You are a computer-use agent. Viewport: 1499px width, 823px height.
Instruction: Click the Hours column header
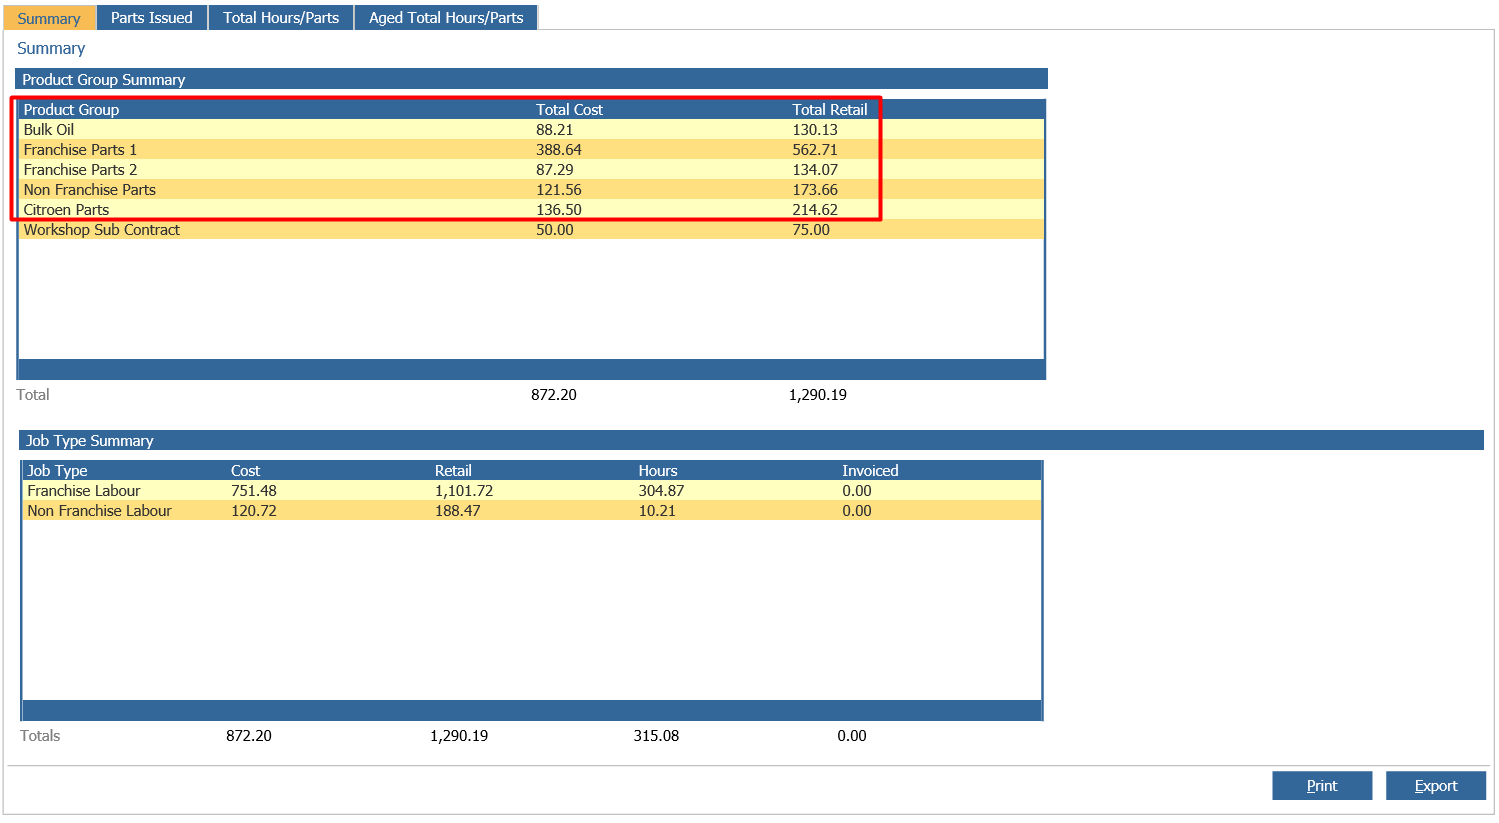coord(658,471)
